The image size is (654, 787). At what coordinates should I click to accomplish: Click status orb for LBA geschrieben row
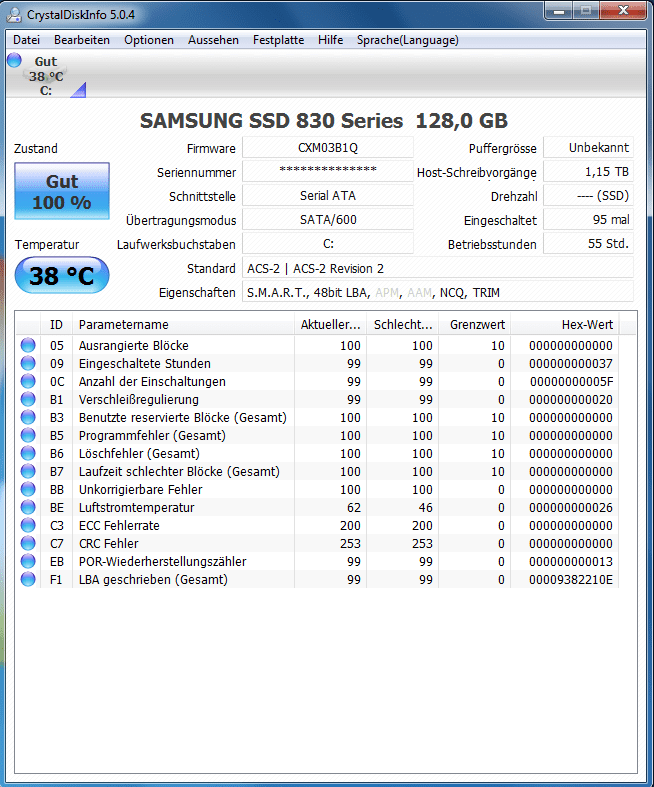tap(28, 579)
